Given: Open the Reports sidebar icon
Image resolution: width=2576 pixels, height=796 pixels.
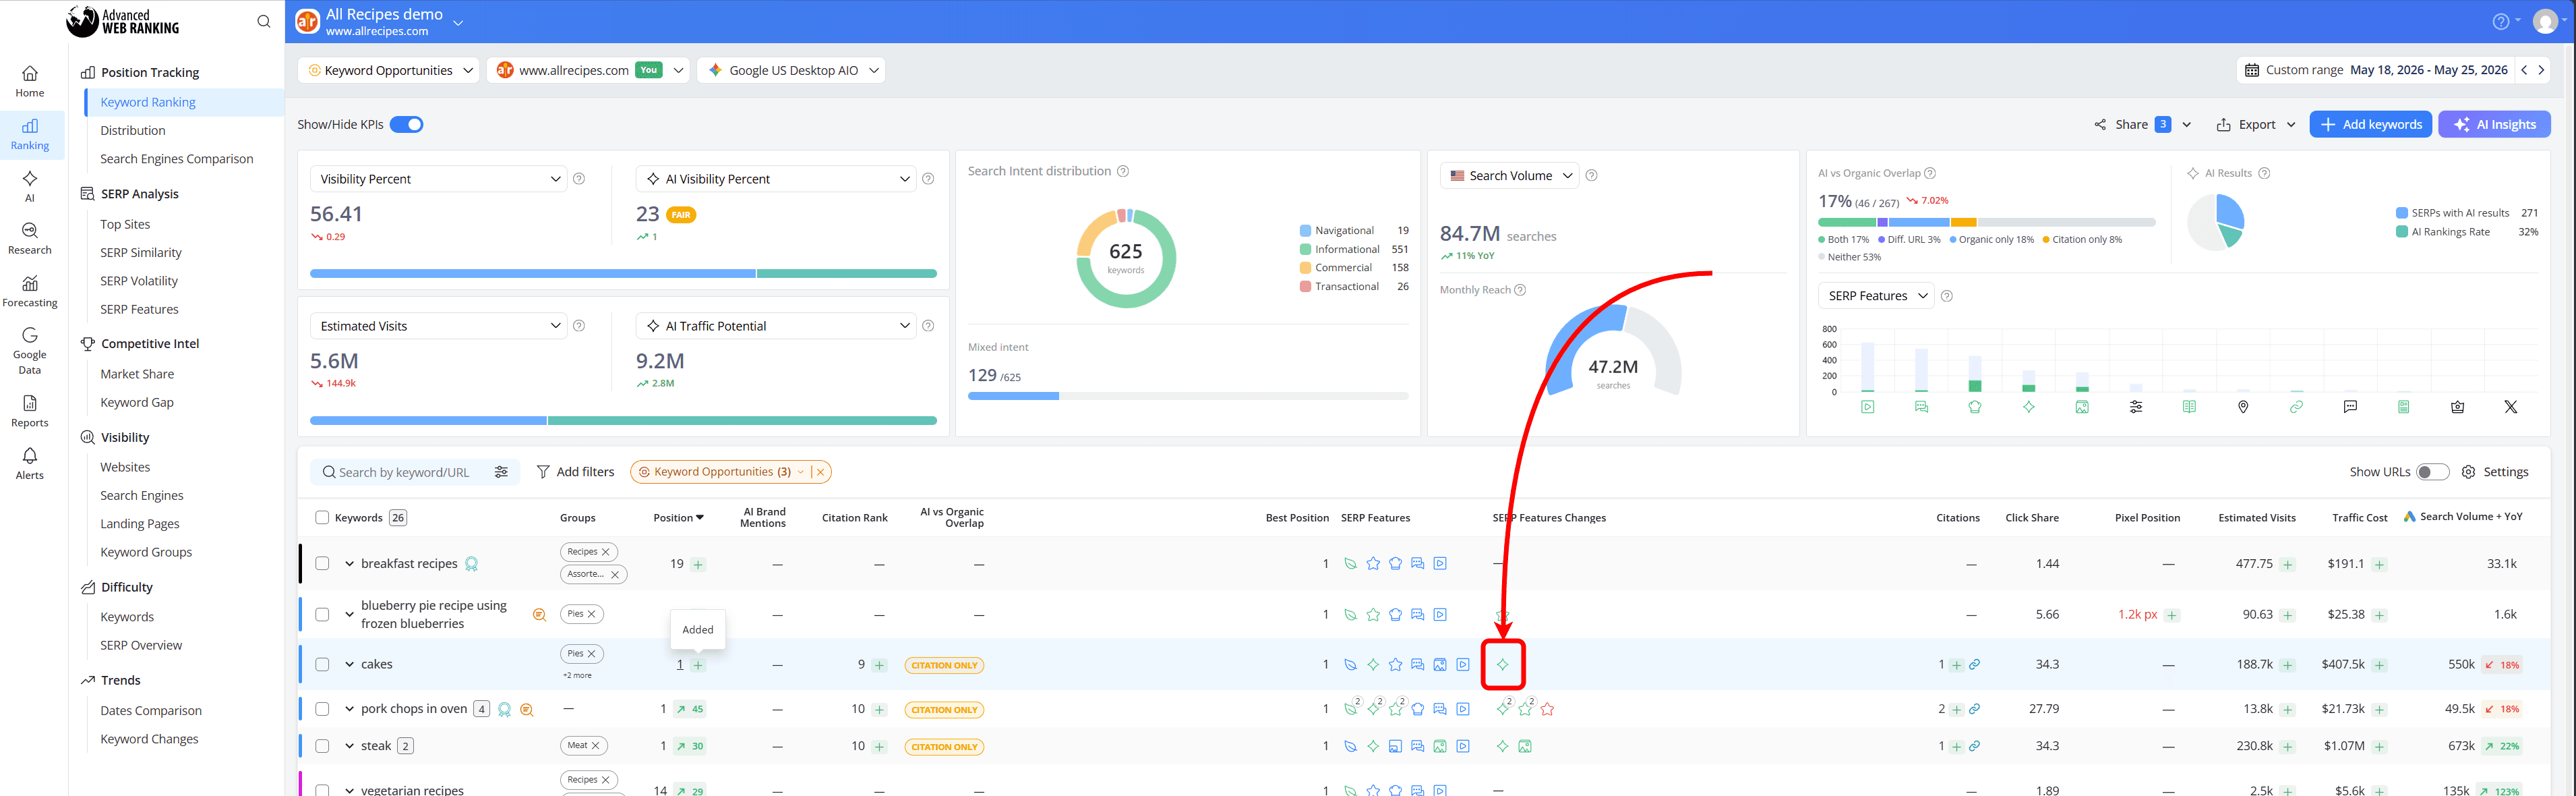Looking at the screenshot, I should [x=30, y=411].
